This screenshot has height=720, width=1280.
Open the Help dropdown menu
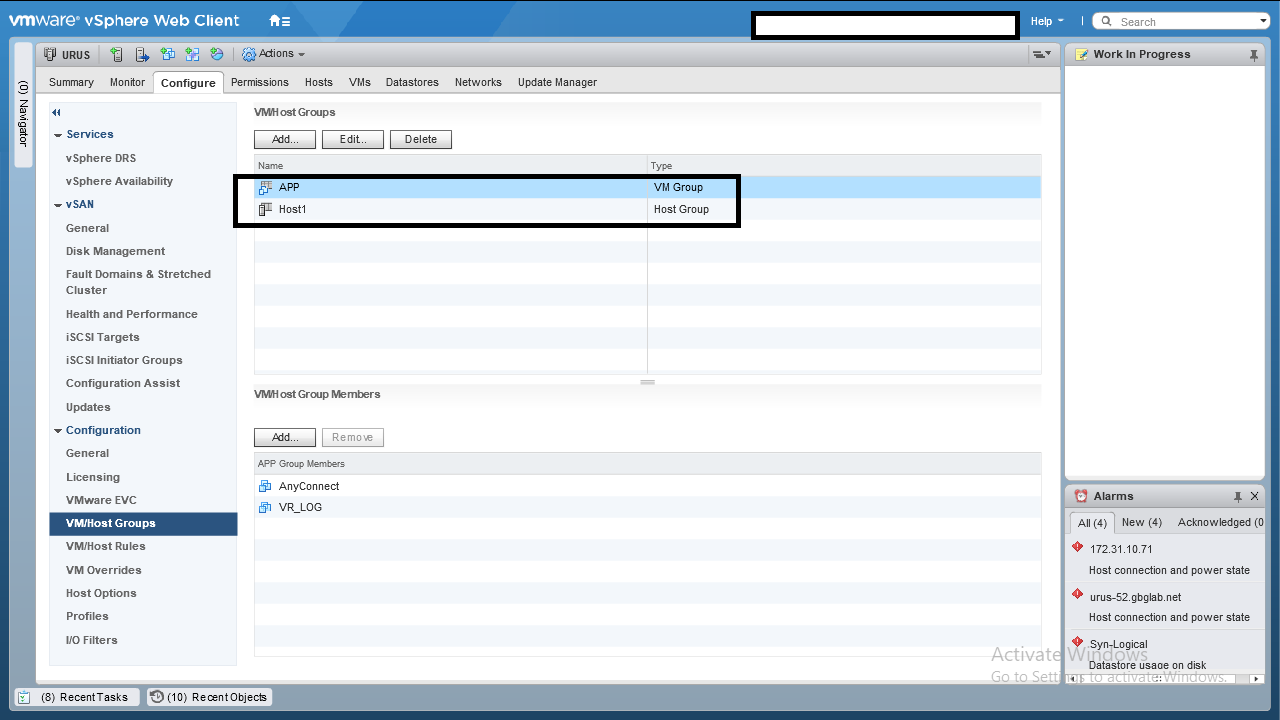click(1047, 21)
